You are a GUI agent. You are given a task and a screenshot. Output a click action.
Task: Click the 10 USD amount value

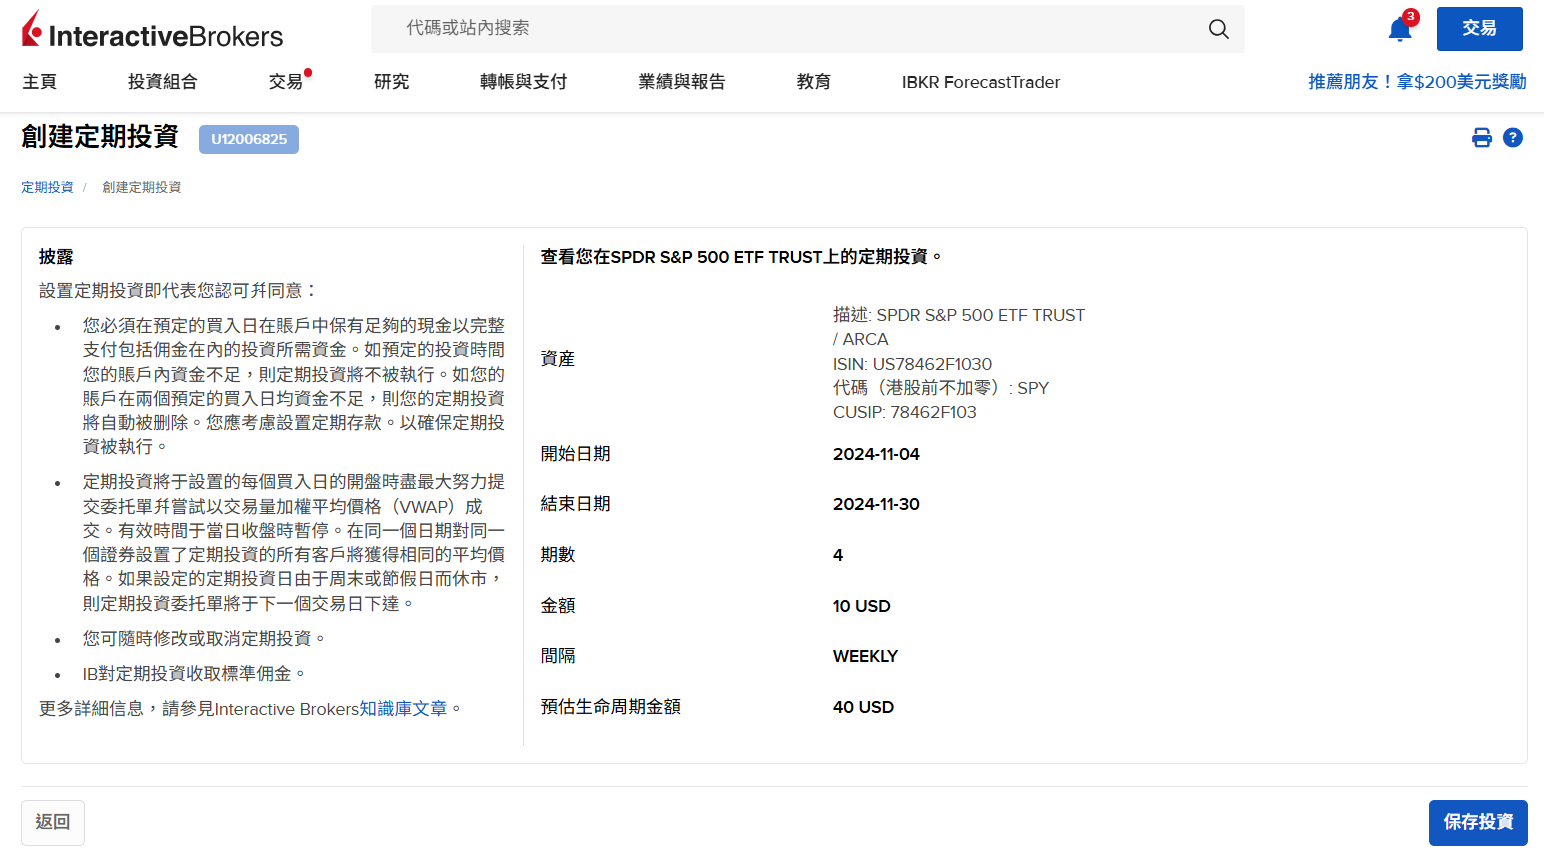pos(862,606)
